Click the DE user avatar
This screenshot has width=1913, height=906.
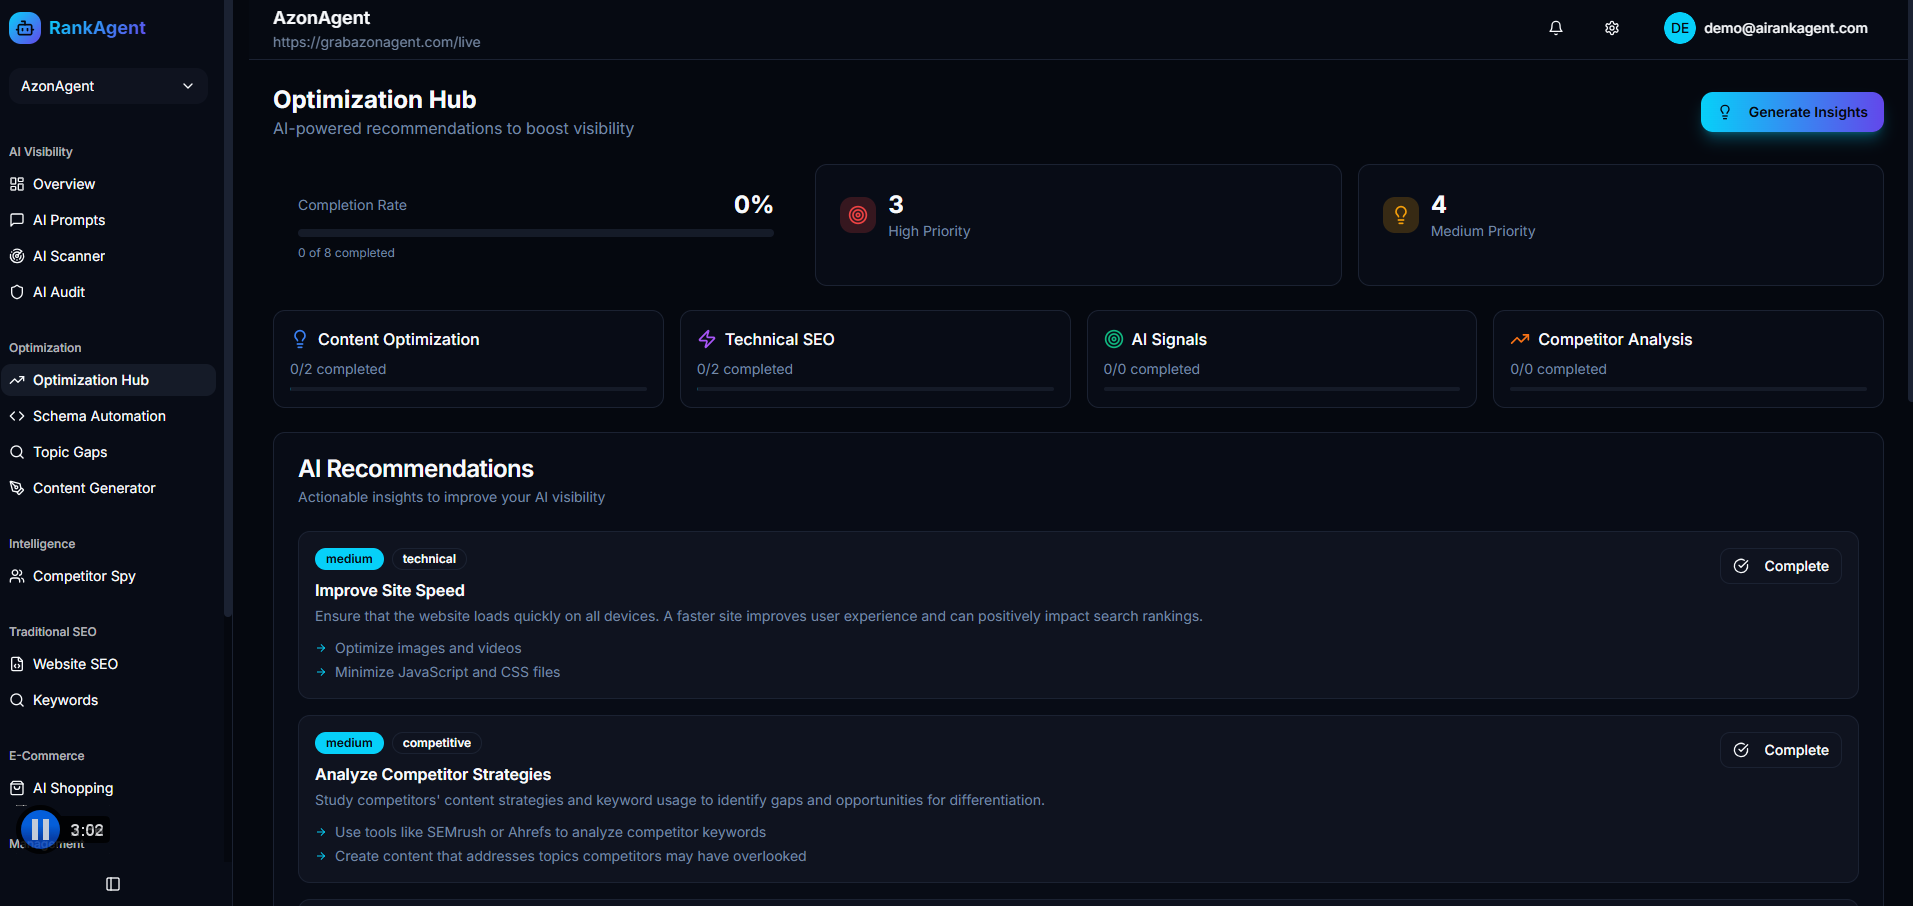pos(1679,28)
